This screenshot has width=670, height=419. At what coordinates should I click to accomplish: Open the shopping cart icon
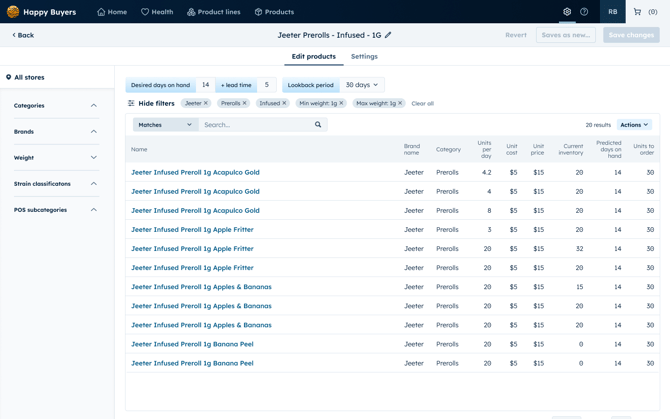click(x=637, y=12)
